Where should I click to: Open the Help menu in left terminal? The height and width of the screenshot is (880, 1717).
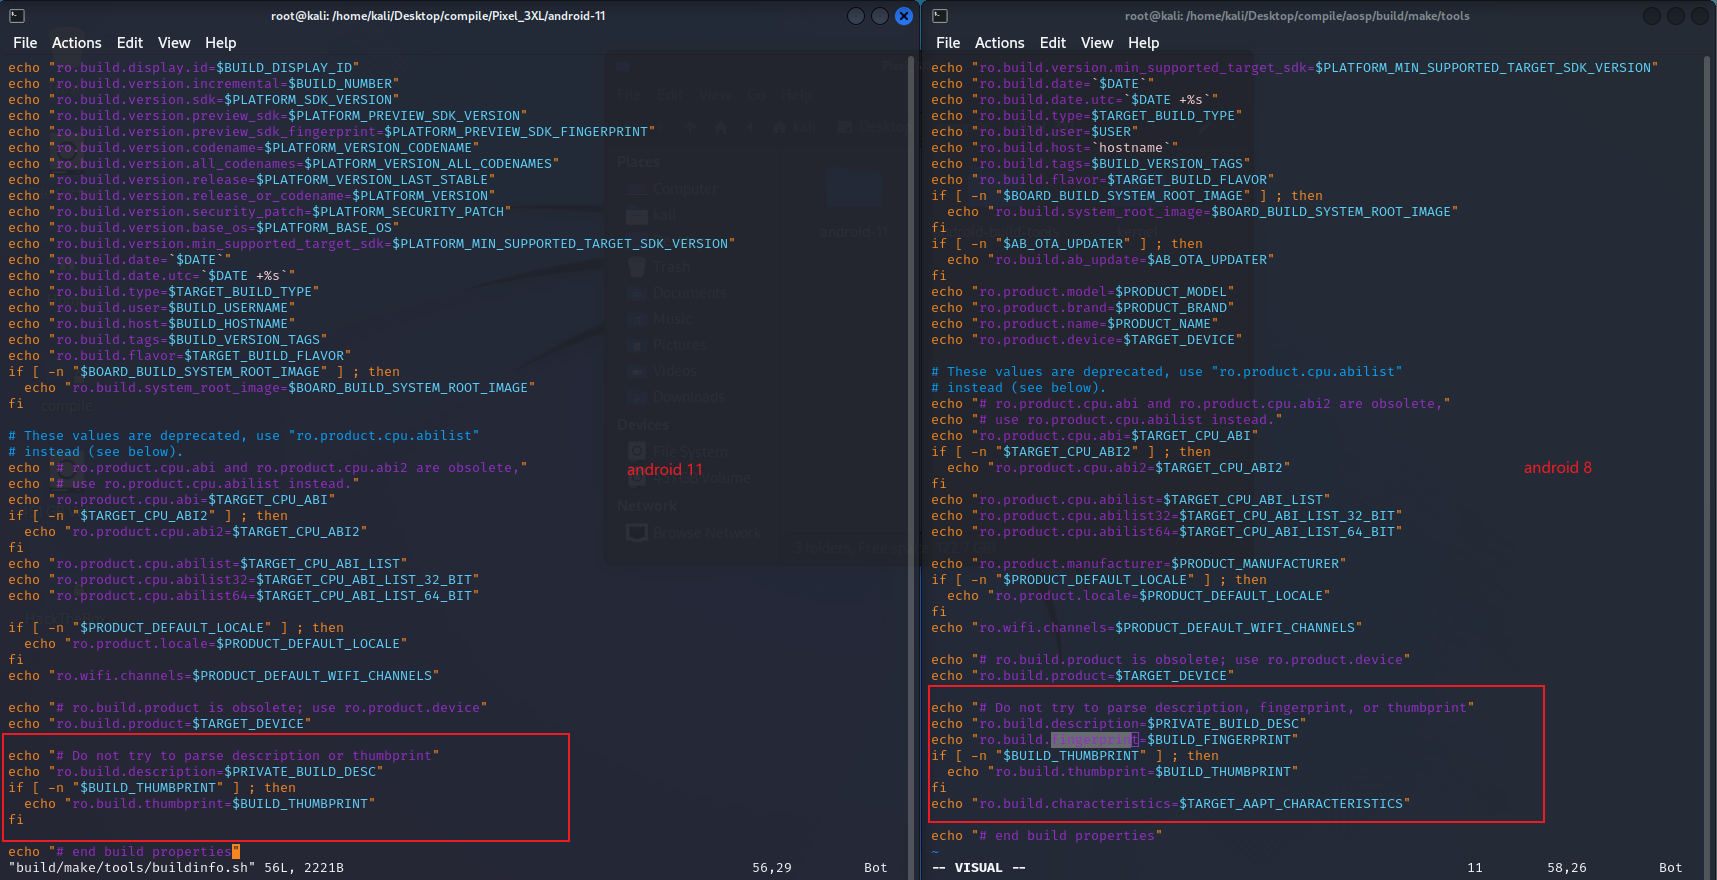(x=220, y=43)
